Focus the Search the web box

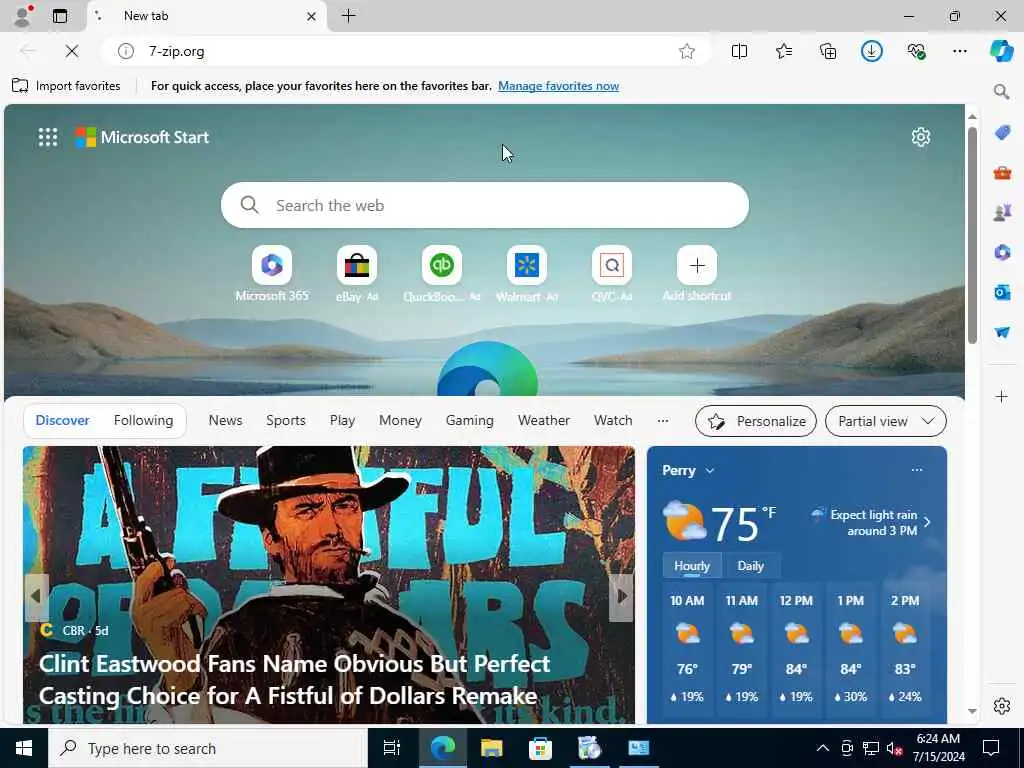(x=485, y=205)
